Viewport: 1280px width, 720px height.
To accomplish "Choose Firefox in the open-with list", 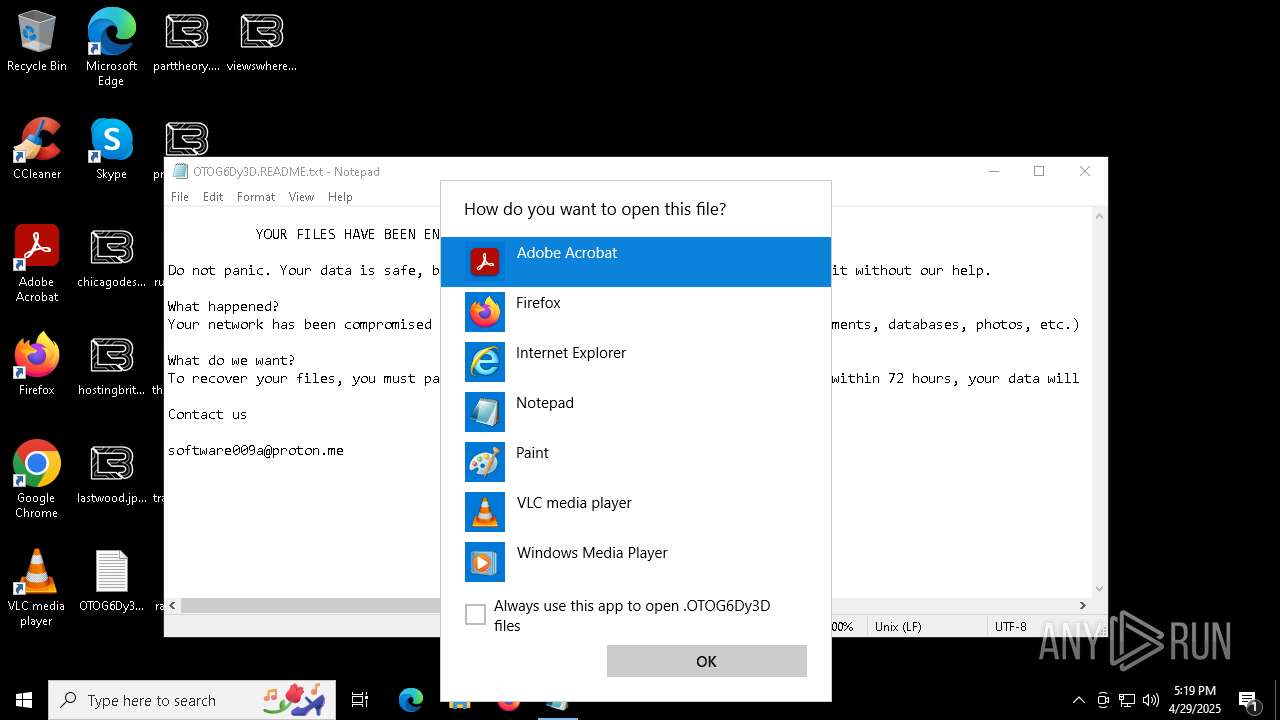I will click(x=635, y=312).
